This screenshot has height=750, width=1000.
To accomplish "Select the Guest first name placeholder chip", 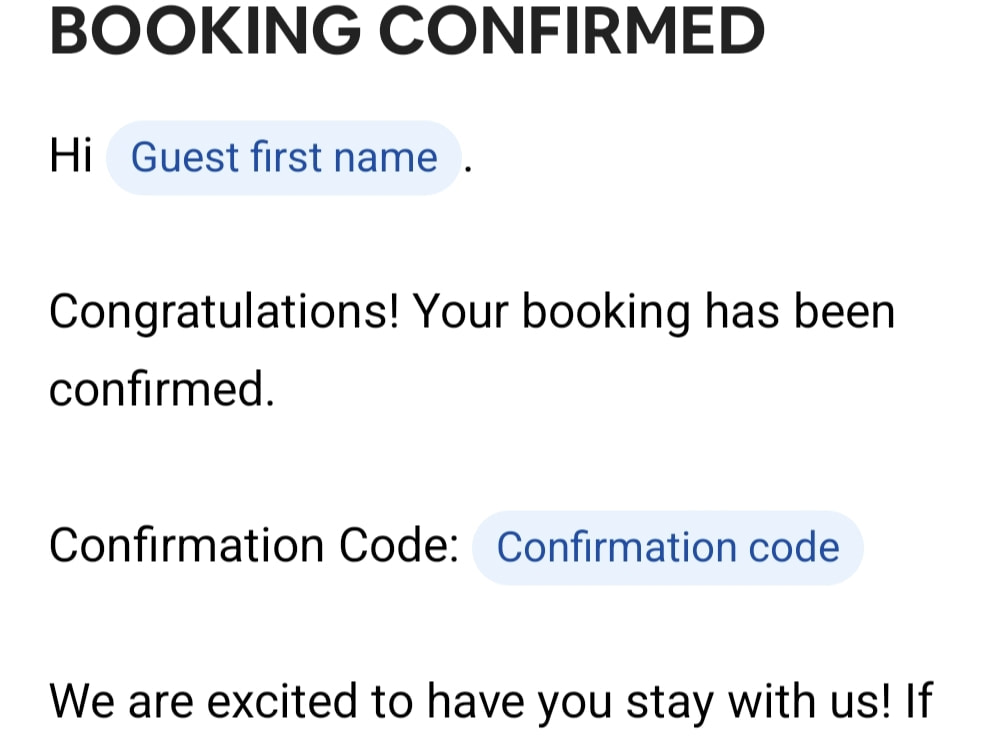I will pyautogui.click(x=283, y=158).
